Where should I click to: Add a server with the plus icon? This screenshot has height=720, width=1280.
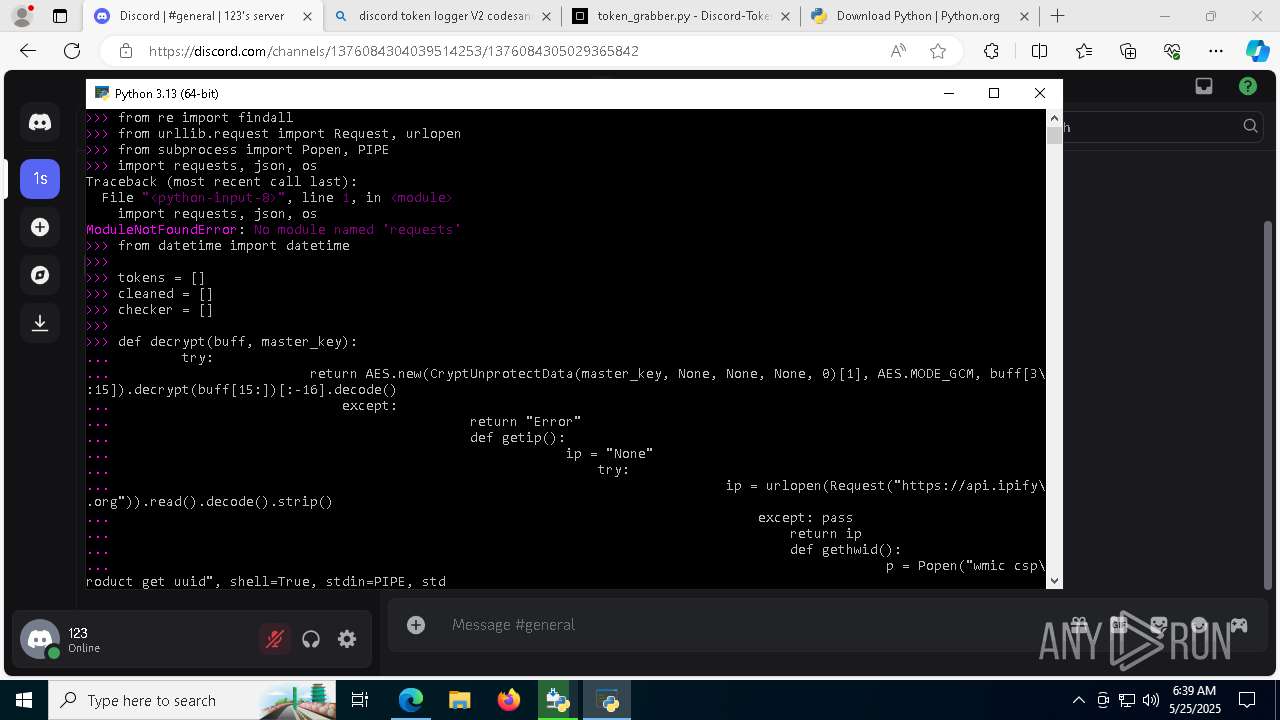click(40, 227)
